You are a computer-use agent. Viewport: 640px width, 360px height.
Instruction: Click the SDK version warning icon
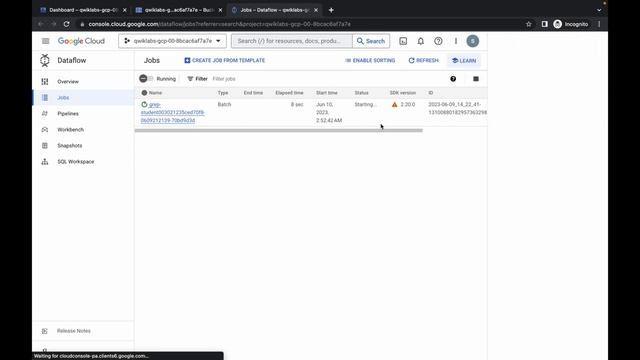tap(394, 104)
